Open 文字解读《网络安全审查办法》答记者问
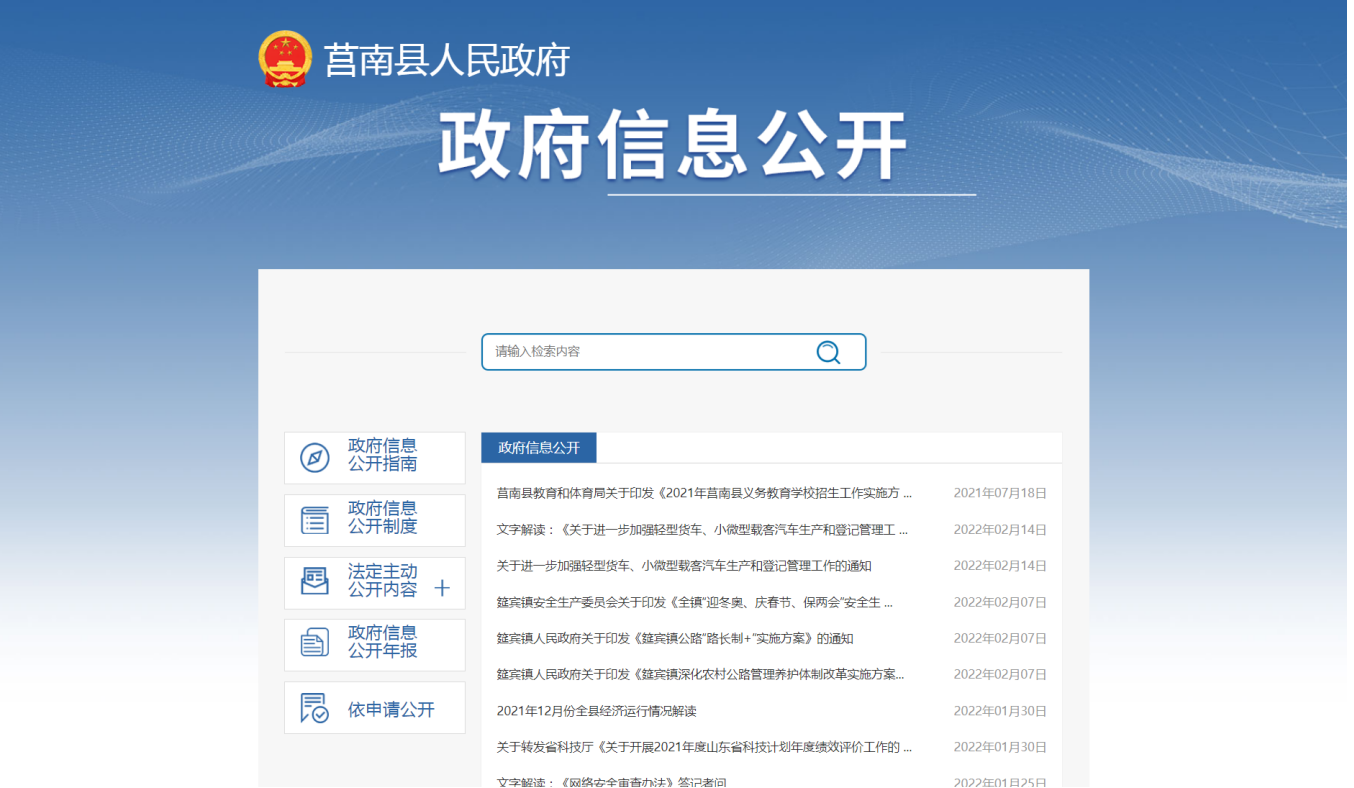Image resolution: width=1354 pixels, height=788 pixels. [x=611, y=781]
